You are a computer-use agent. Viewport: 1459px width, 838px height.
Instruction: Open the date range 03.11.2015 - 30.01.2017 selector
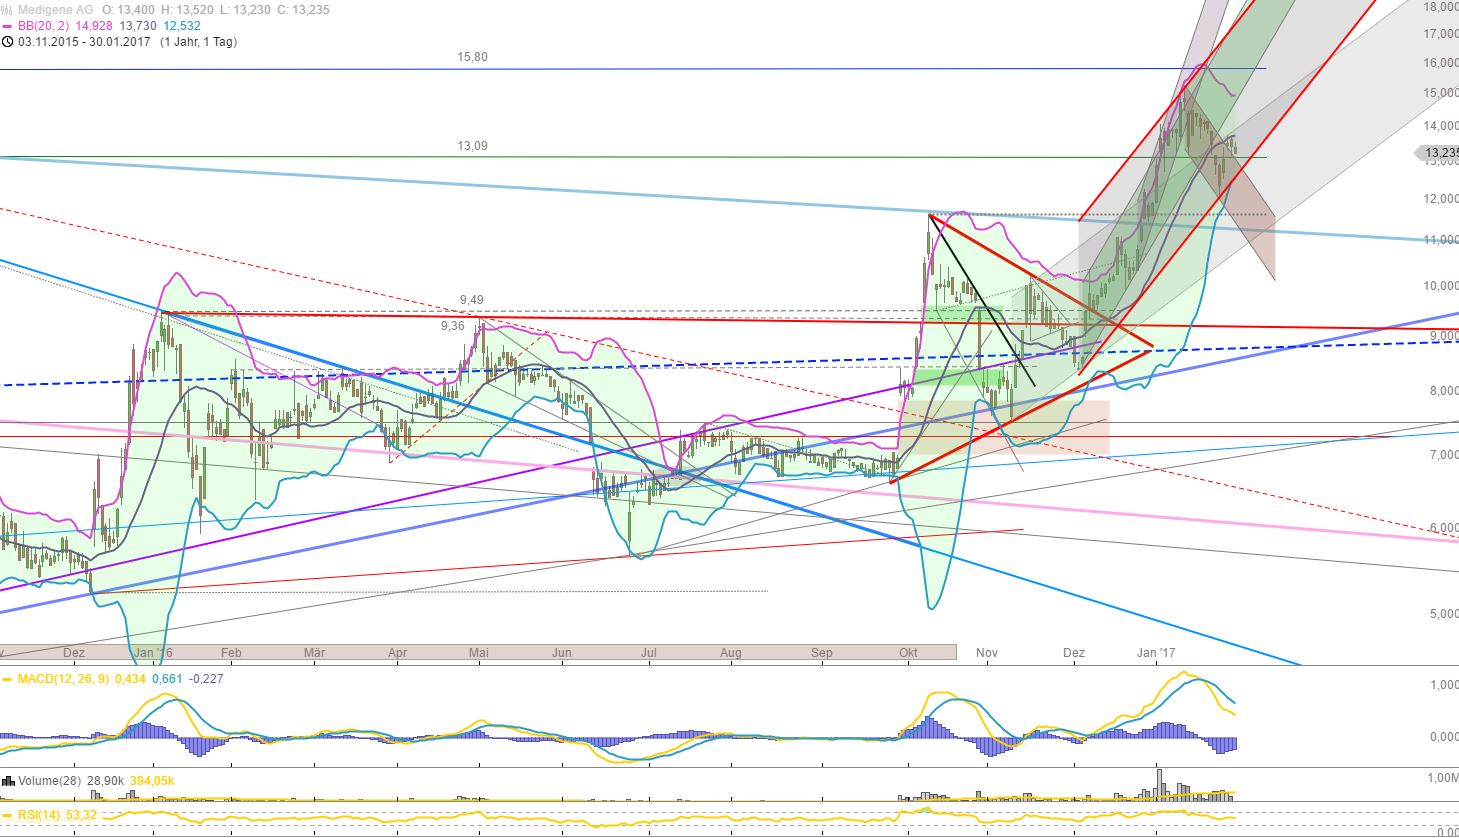83,41
